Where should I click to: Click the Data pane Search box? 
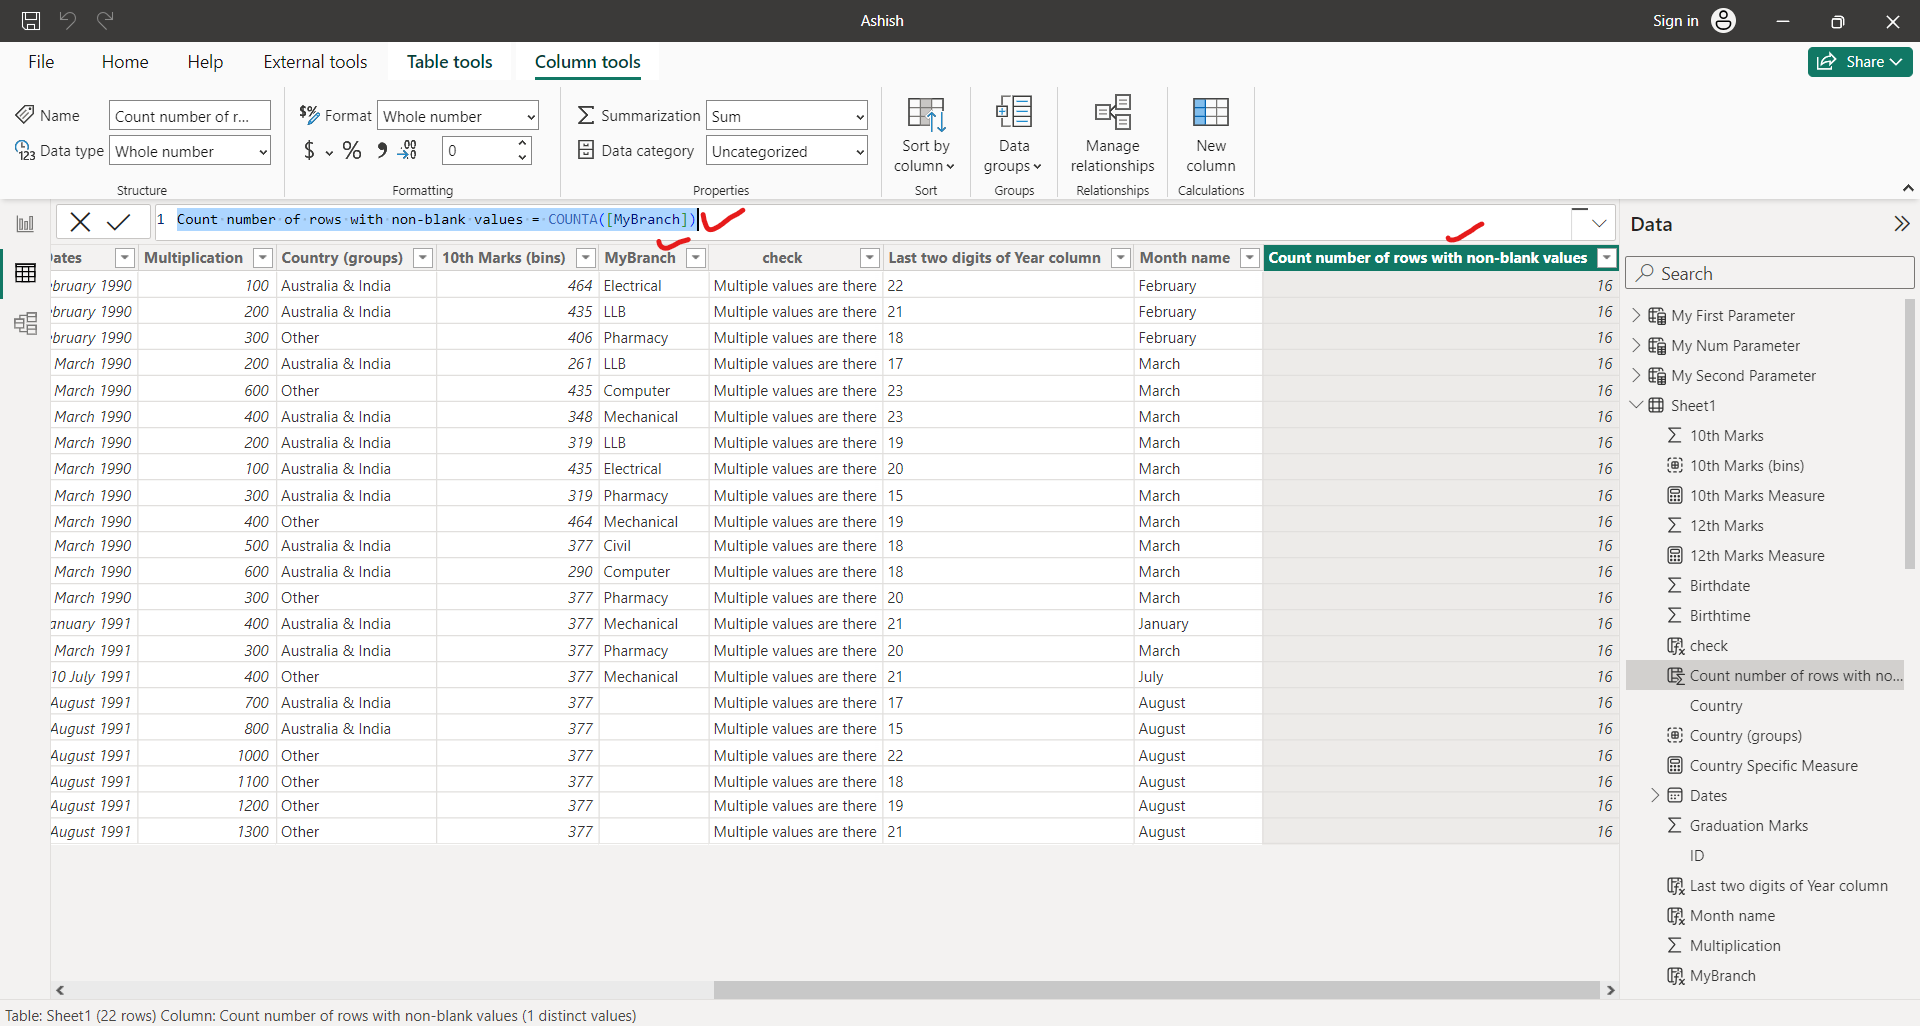tap(1770, 273)
